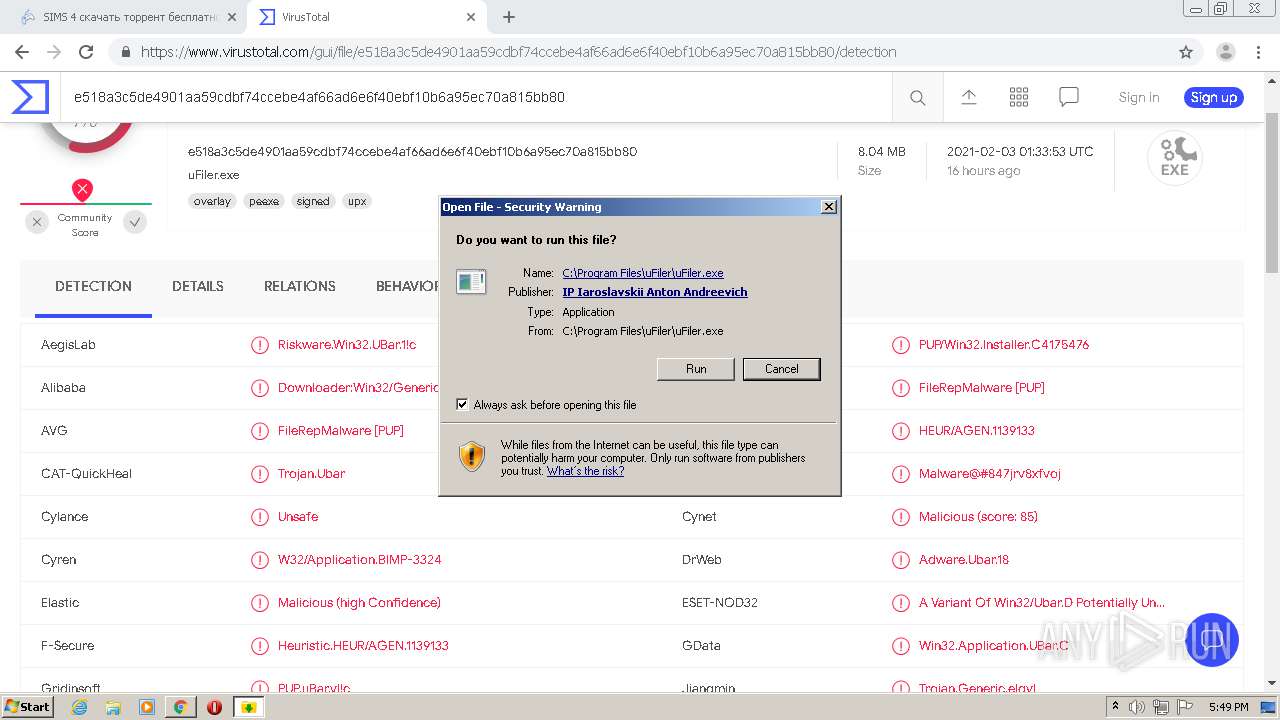This screenshot has width=1280, height=720.
Task: Click the PUP/Win32.Installer.C4175476 result
Action: coord(1004,345)
